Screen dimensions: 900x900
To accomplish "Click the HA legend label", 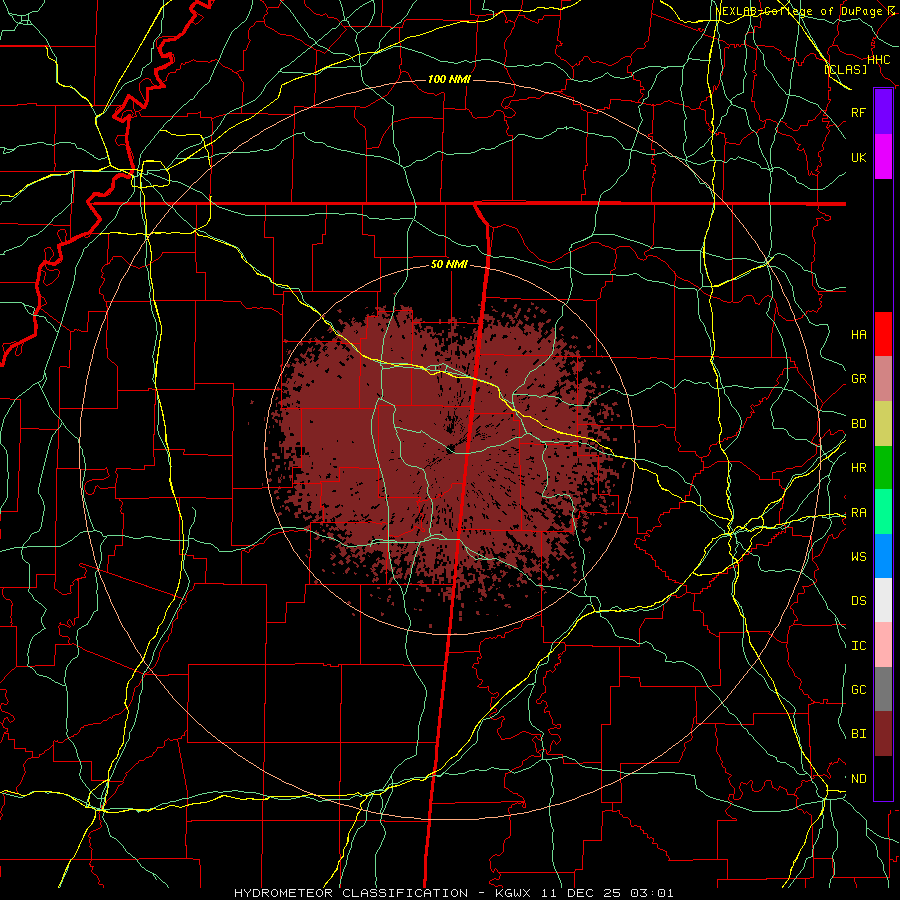I will pos(858,334).
